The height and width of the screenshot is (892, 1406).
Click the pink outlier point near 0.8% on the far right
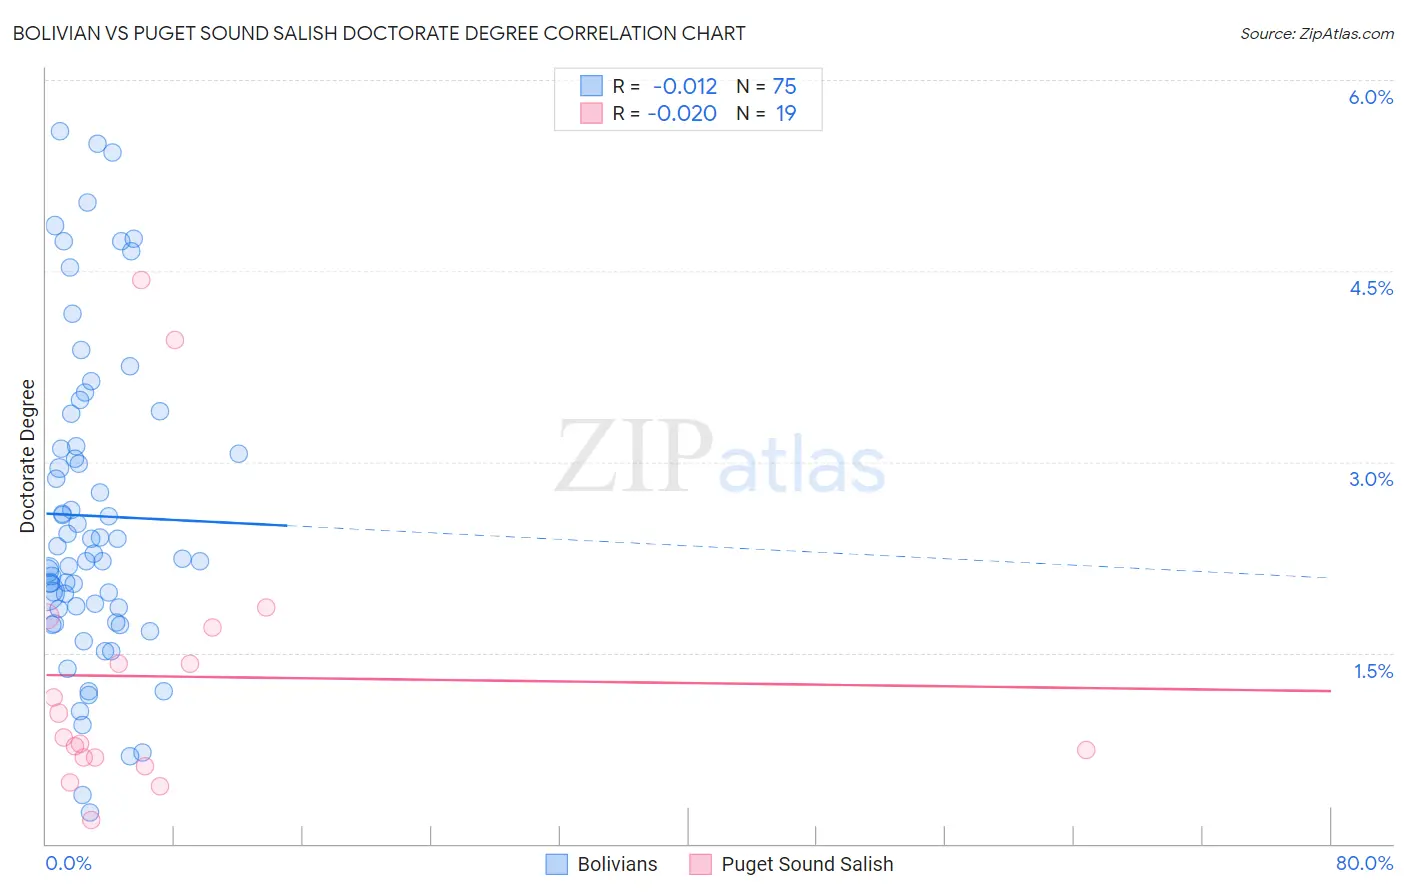[1086, 750]
